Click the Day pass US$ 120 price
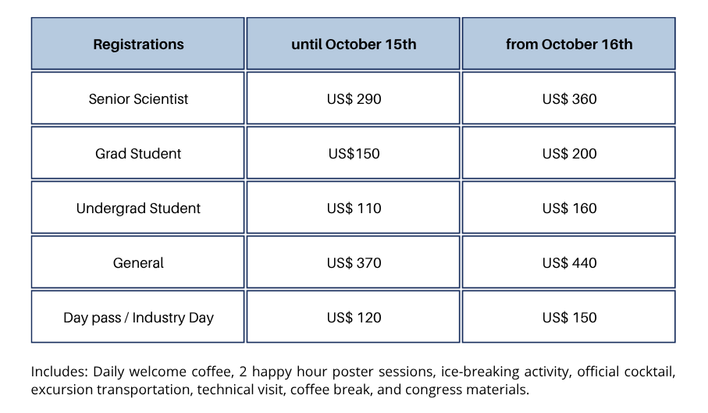 pyautogui.click(x=354, y=318)
